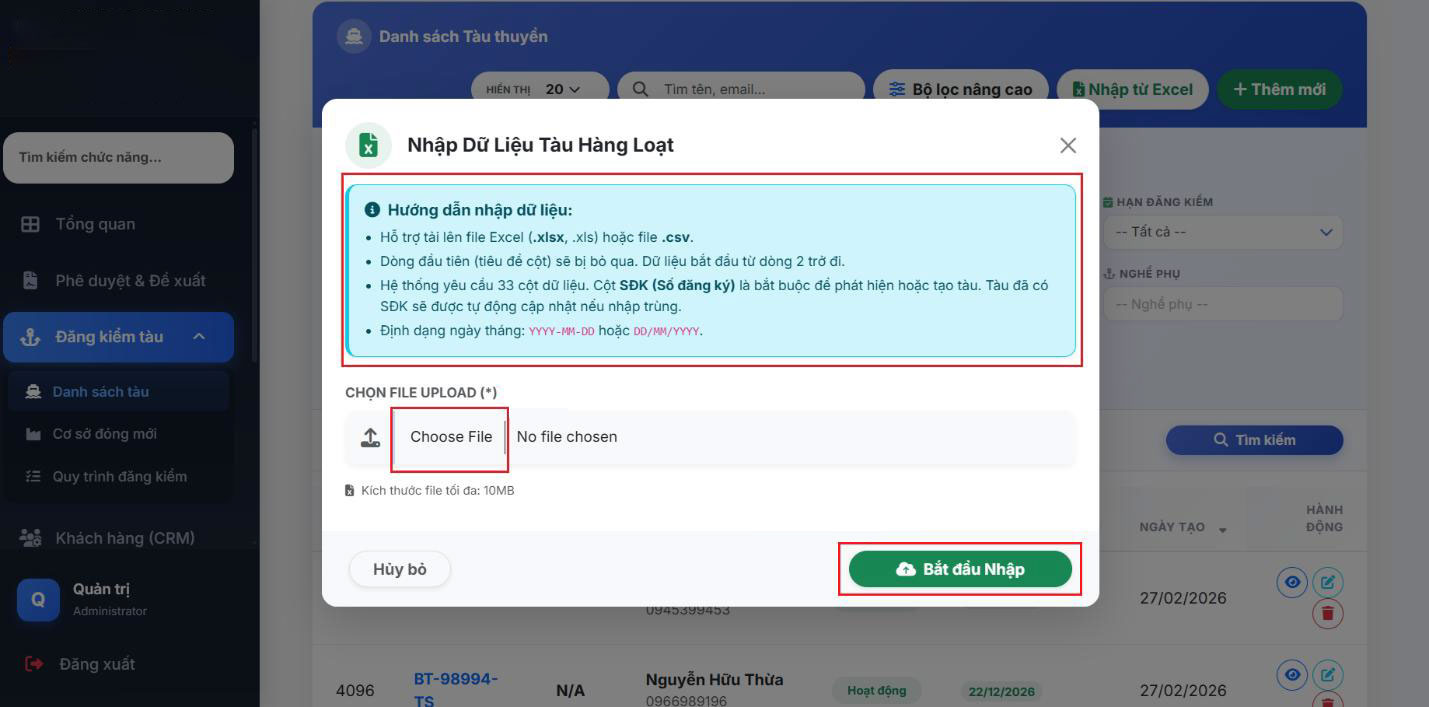Click the Tìm kiếm chức năng search box

[118, 157]
